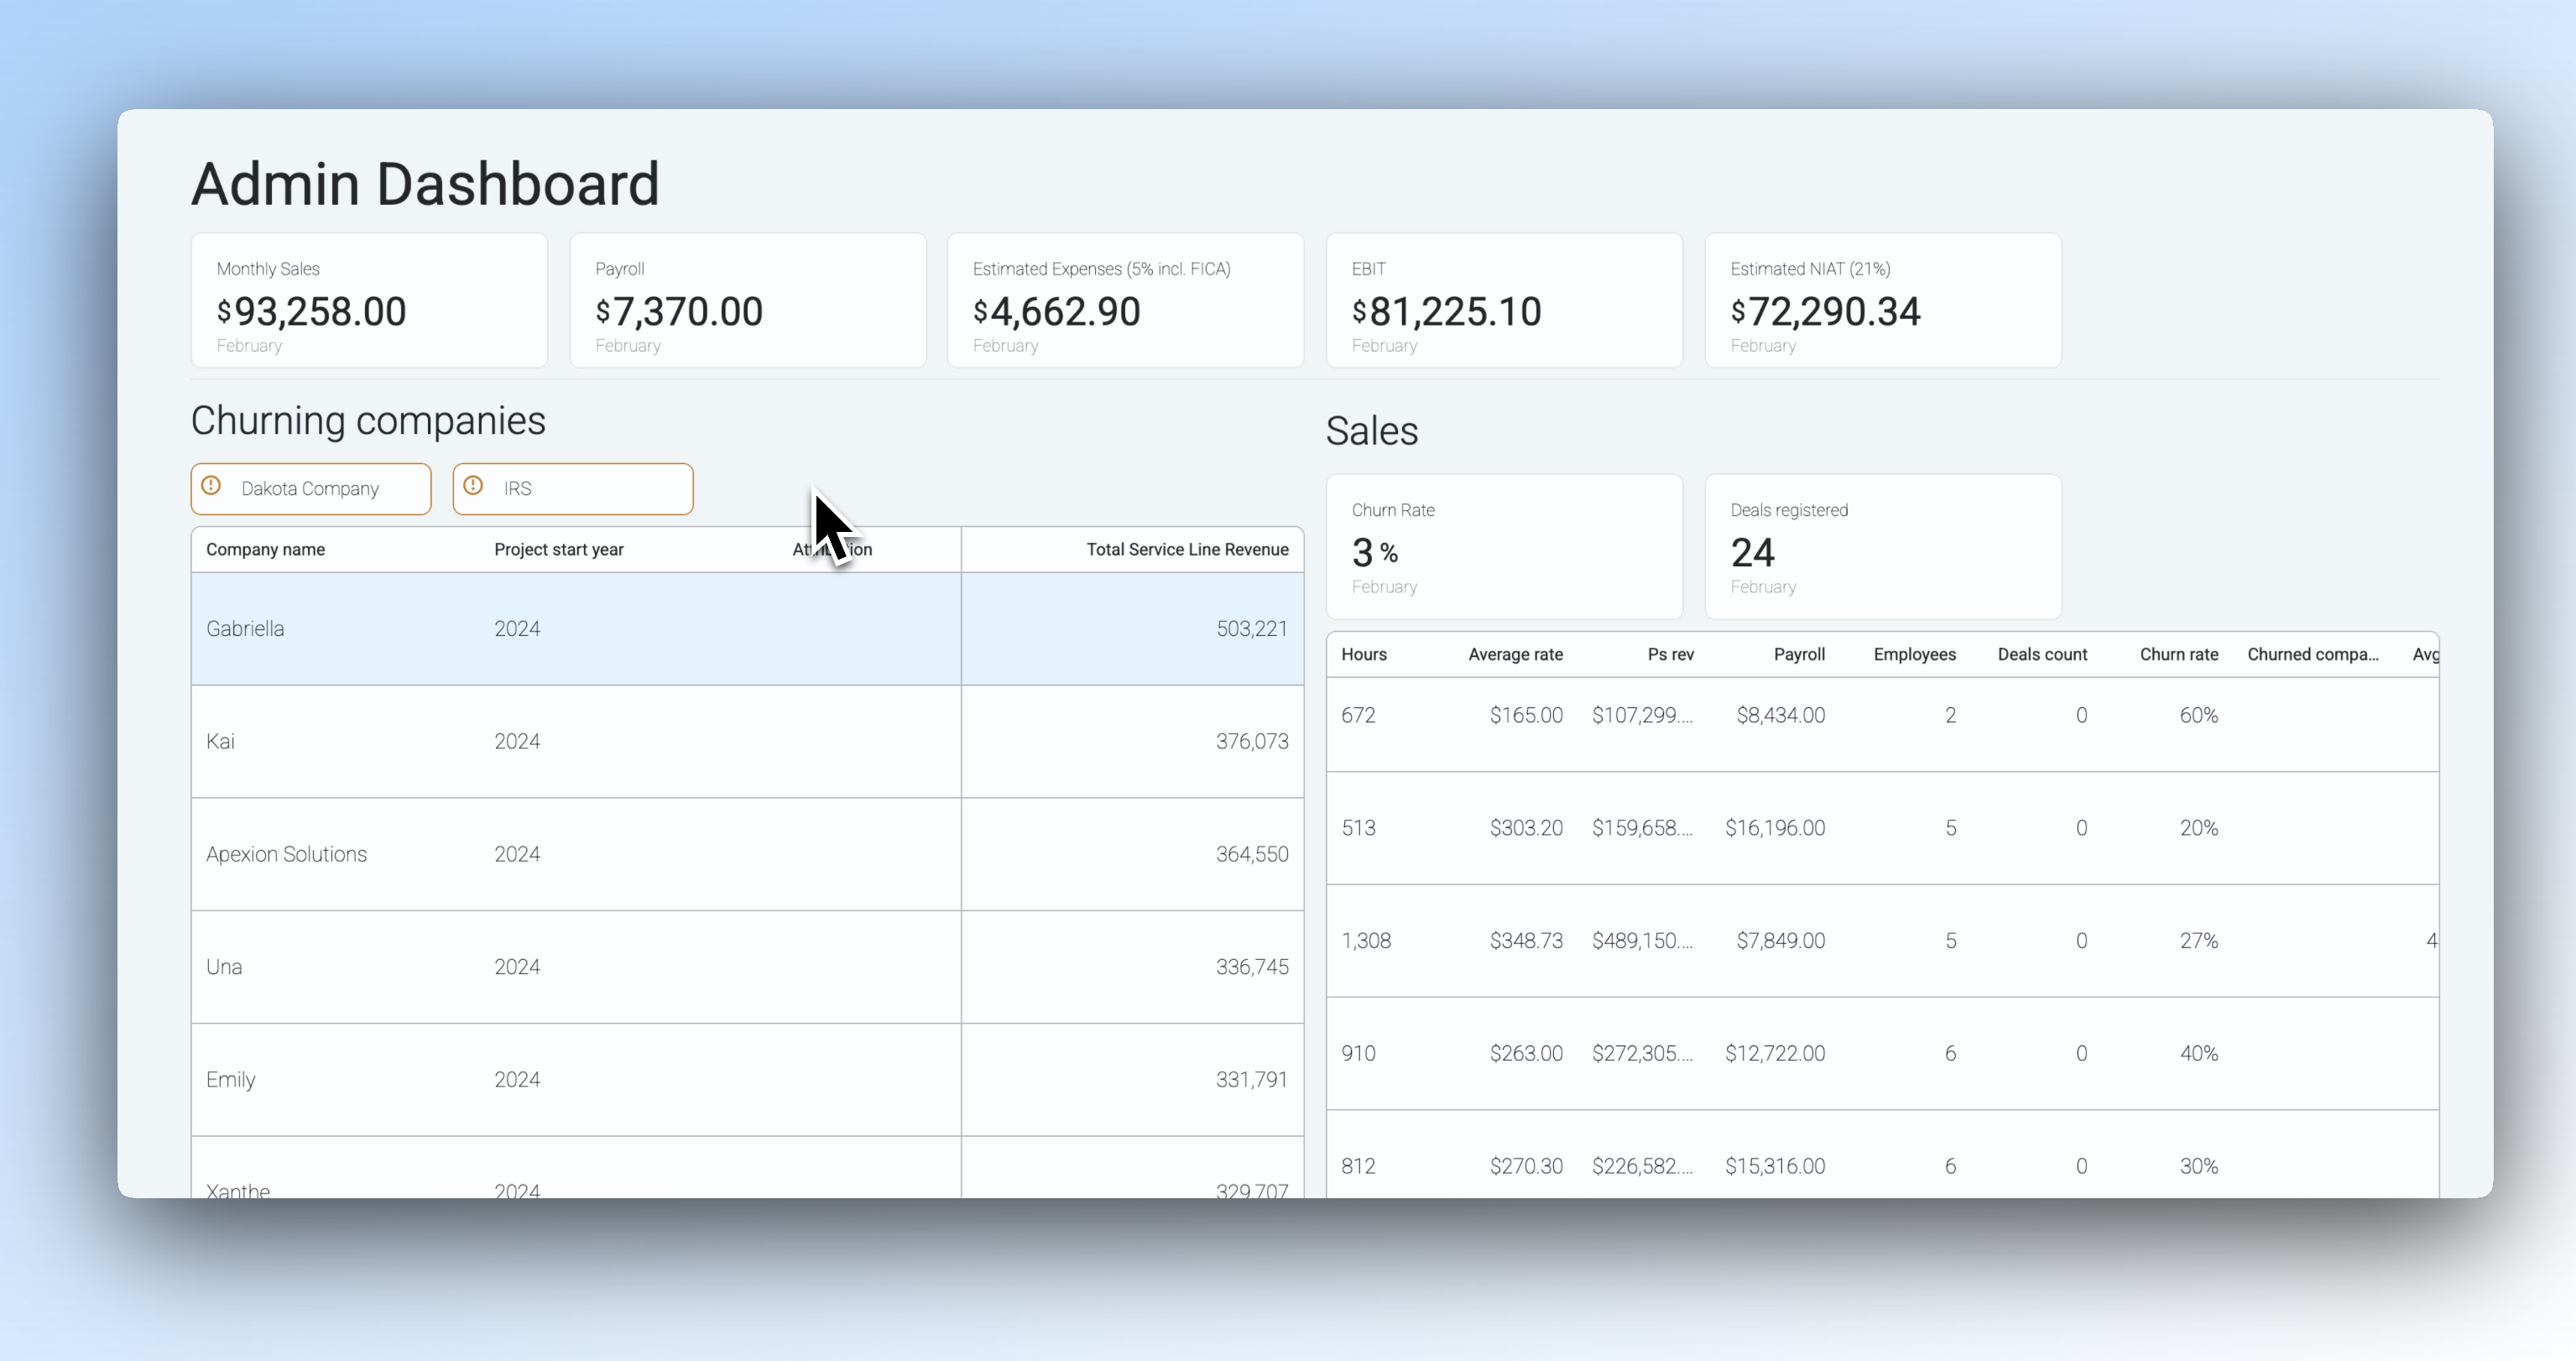This screenshot has height=1361, width=2576.
Task: Click the $8,434.00 payroll cell
Action: [1781, 716]
